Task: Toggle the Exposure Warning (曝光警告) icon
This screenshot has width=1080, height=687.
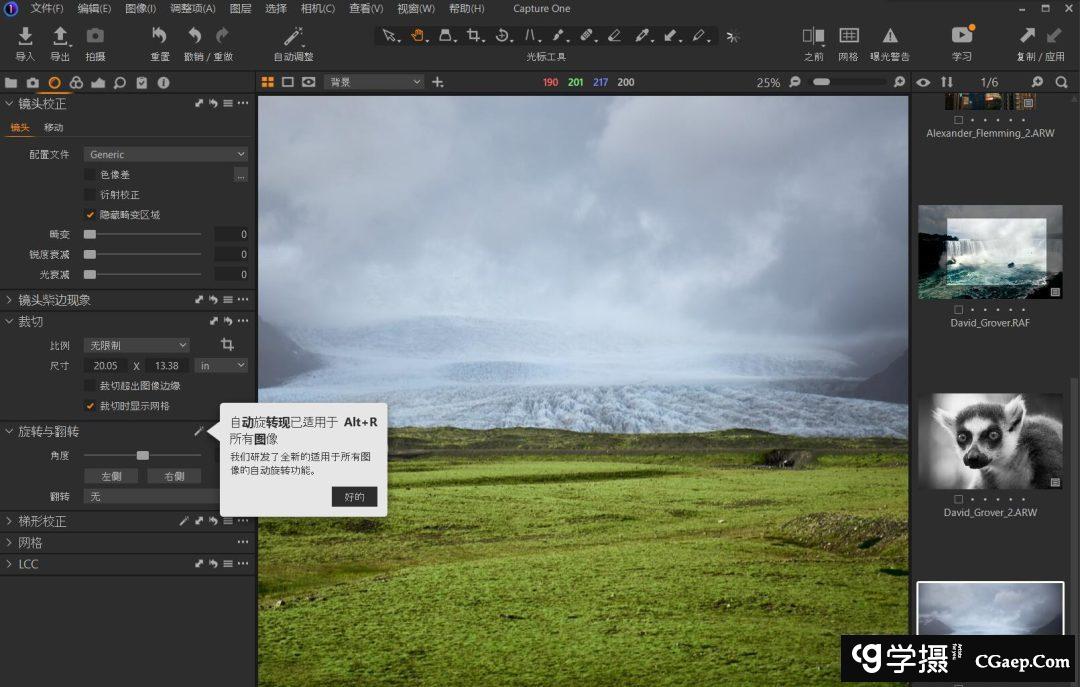Action: 889,37
